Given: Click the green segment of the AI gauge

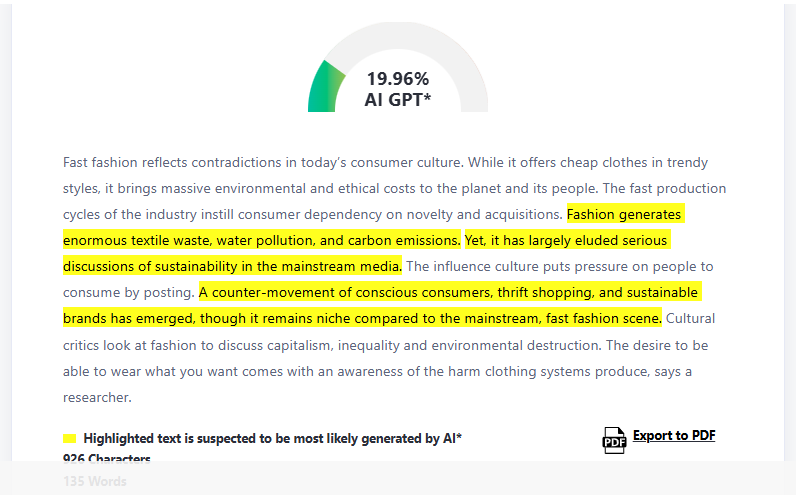Looking at the screenshot, I should (325, 89).
